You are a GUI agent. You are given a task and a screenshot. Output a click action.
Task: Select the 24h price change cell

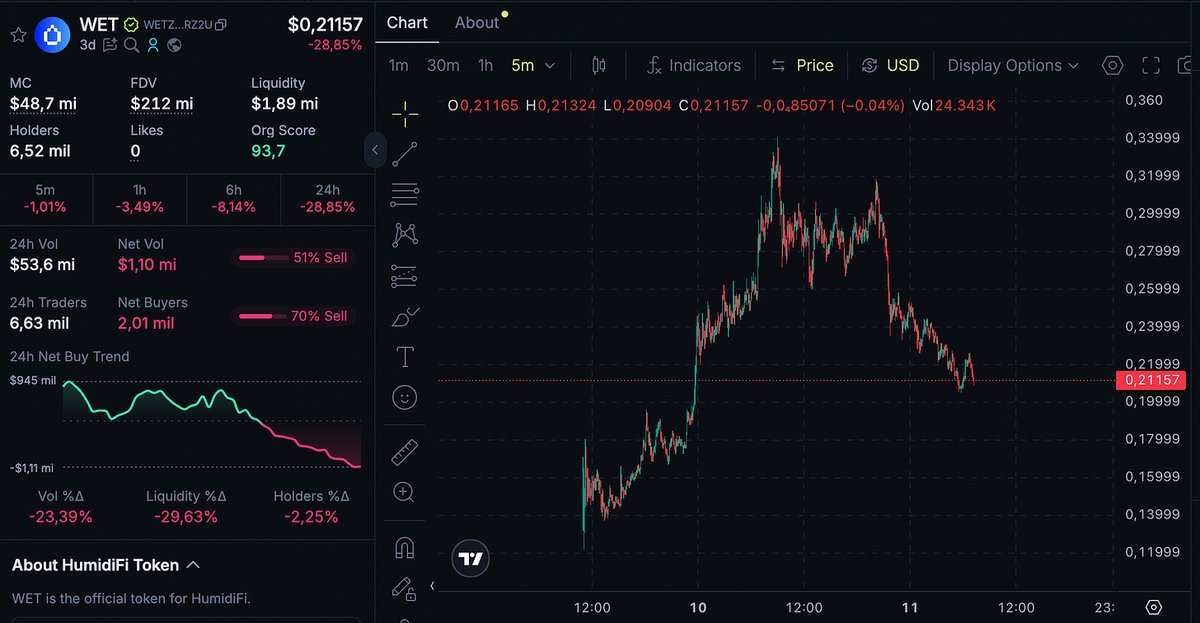tap(328, 198)
